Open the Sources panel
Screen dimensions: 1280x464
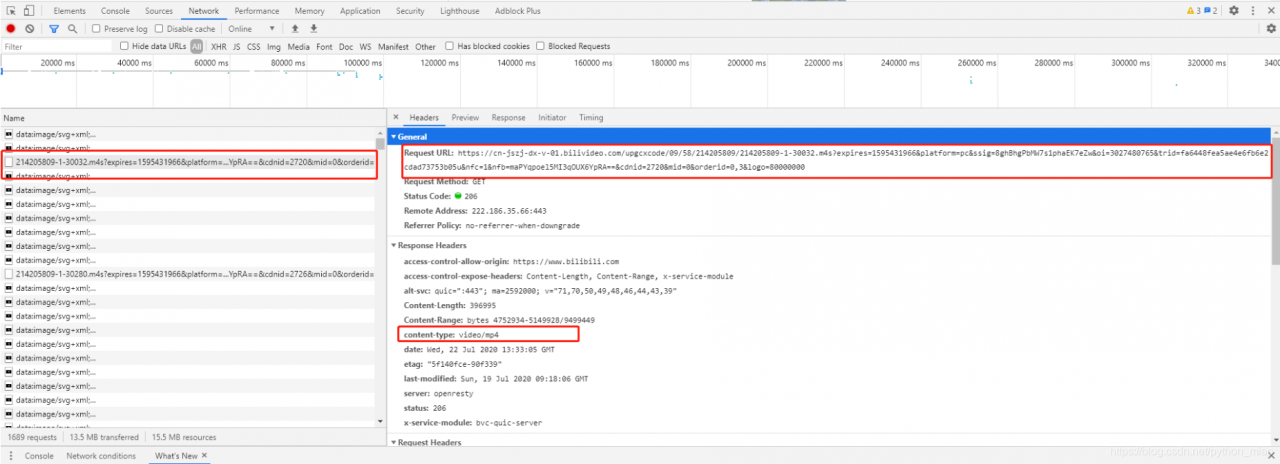tap(159, 11)
